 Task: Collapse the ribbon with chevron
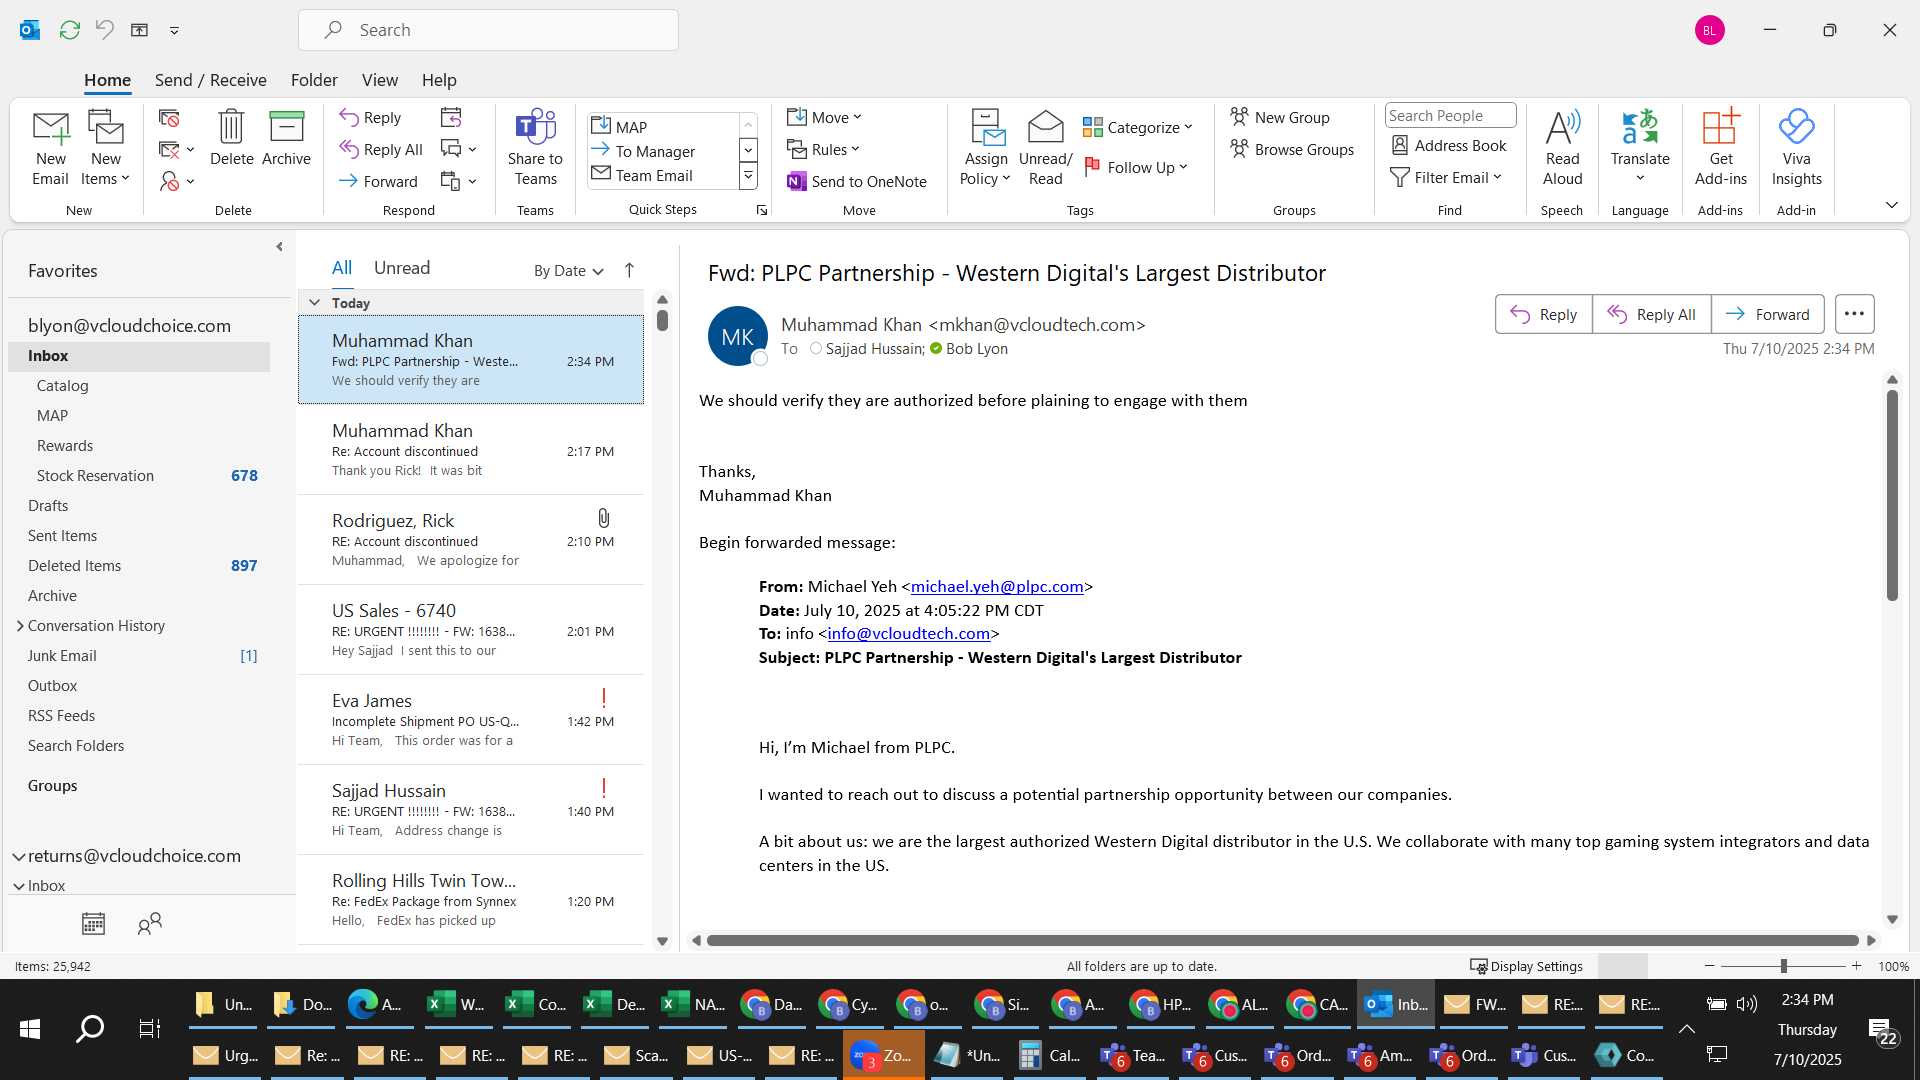click(x=1891, y=205)
